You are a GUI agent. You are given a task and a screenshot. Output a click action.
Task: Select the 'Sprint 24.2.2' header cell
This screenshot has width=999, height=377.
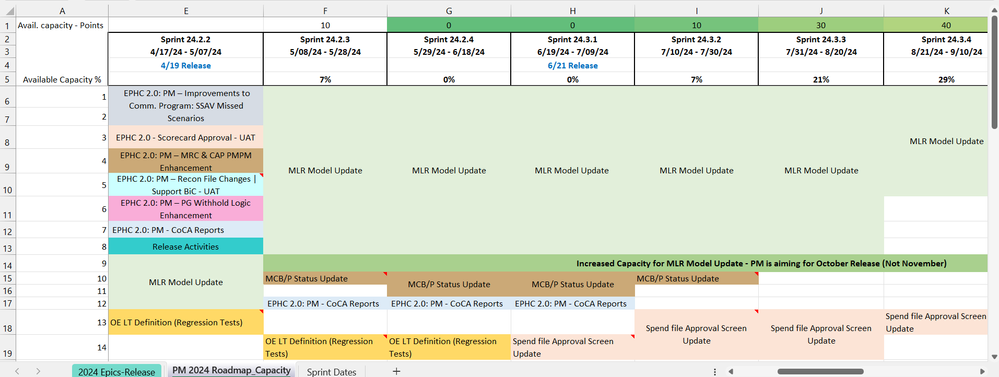click(185, 39)
